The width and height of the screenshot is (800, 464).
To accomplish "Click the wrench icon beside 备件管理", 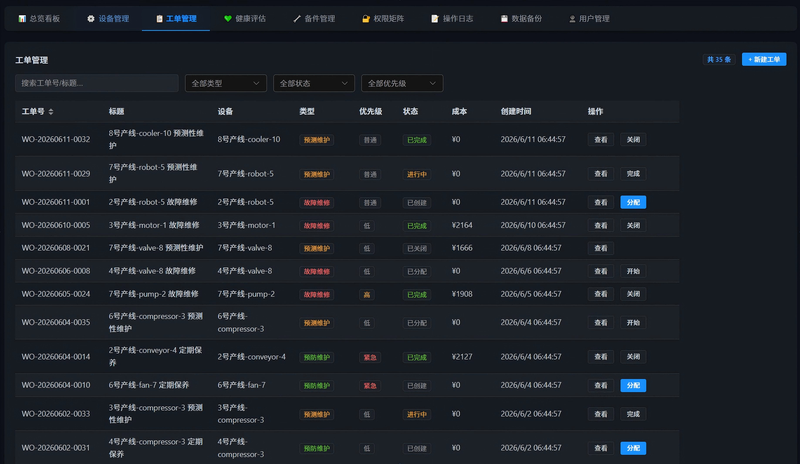I will 297,19.
